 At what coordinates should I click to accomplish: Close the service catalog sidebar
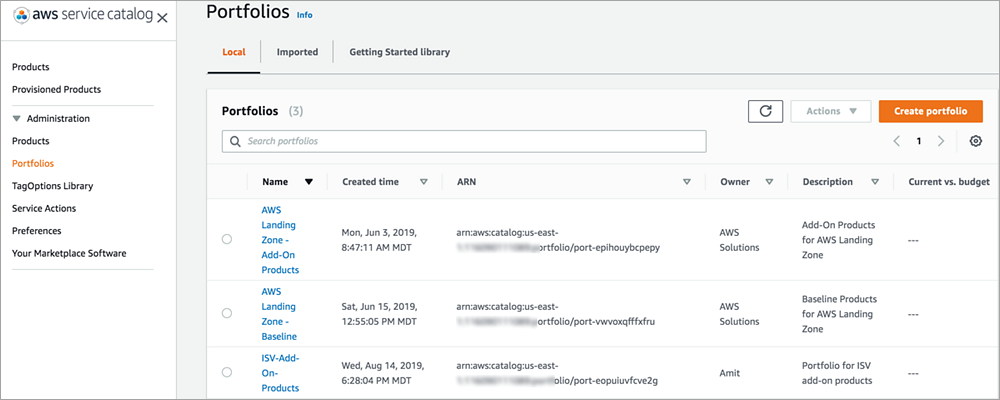pyautogui.click(x=162, y=18)
